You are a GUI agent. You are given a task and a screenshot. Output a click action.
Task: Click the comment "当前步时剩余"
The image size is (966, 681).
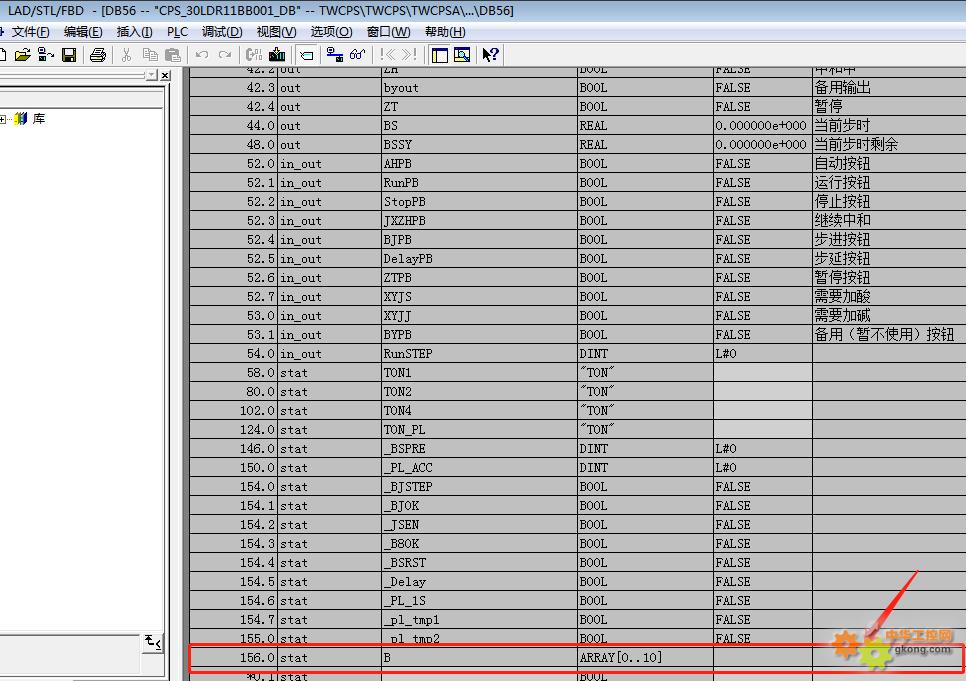click(x=856, y=145)
